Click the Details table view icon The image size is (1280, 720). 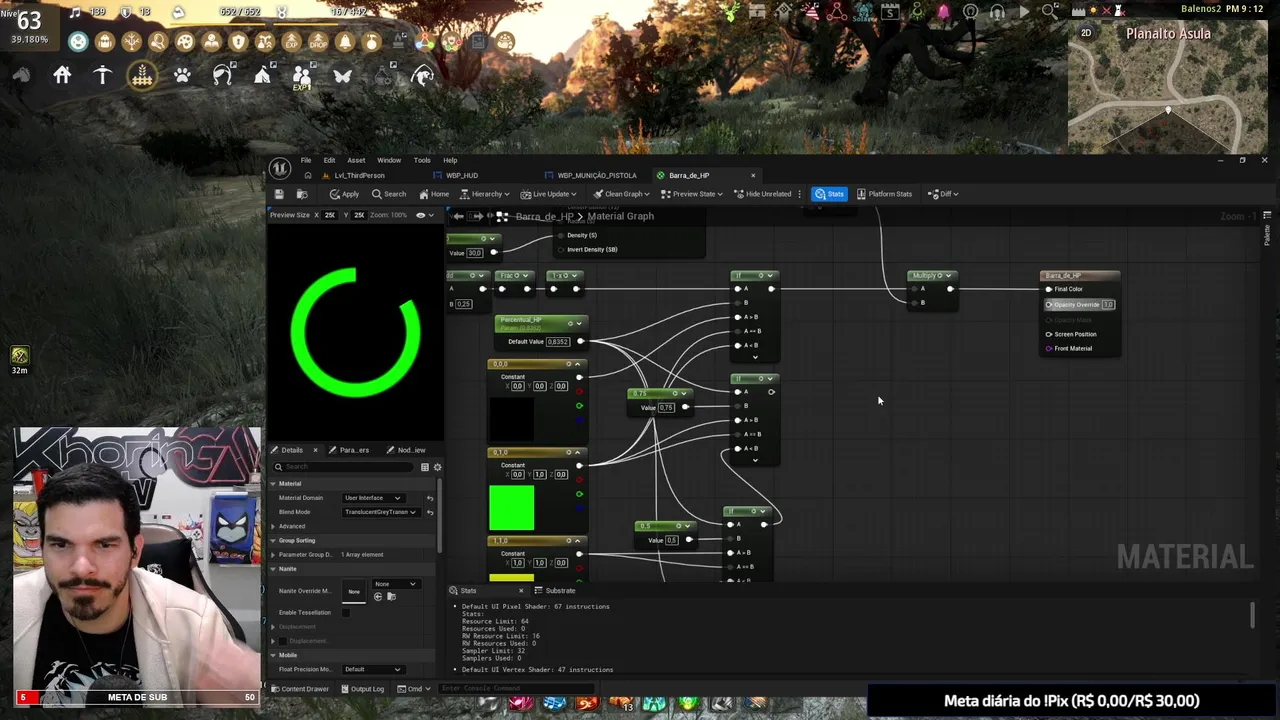[x=425, y=467]
